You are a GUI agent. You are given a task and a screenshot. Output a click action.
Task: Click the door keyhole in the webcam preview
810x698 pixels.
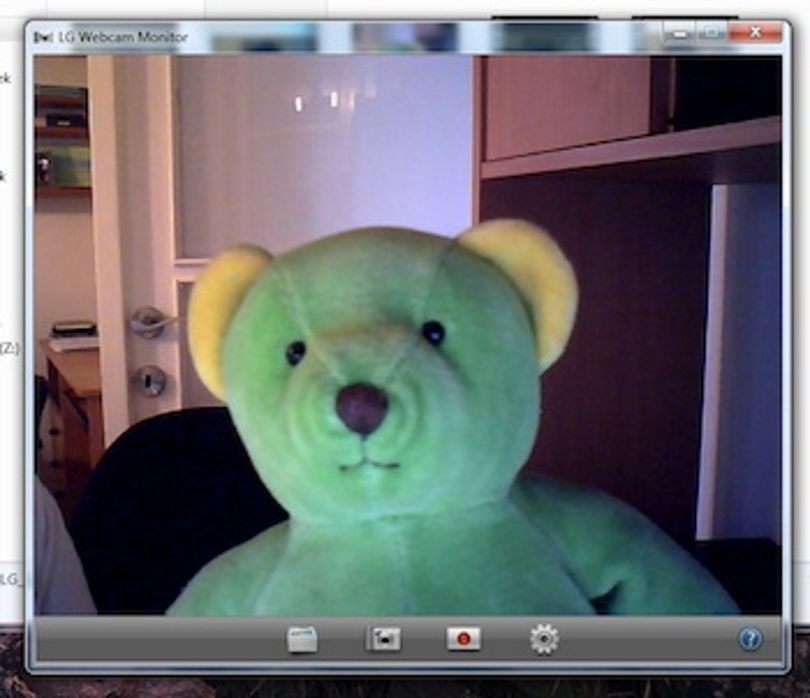150,381
